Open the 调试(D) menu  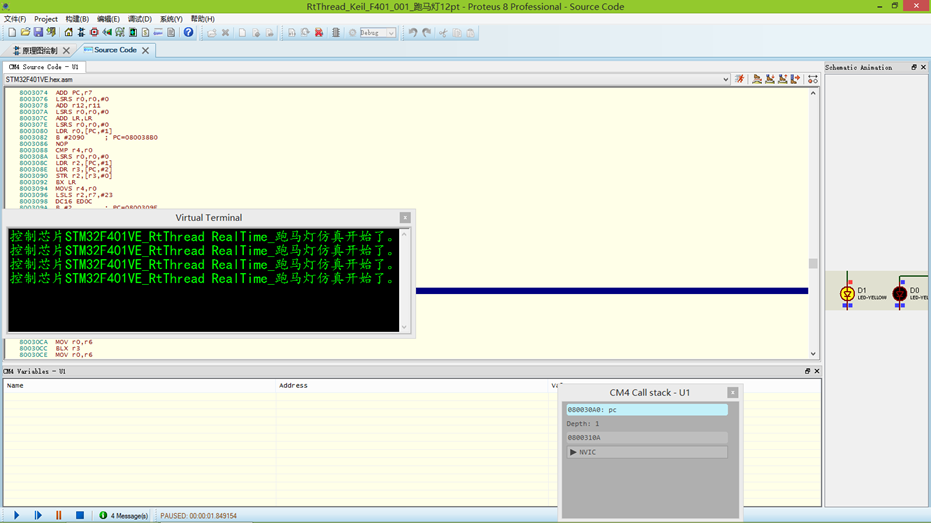coord(140,19)
